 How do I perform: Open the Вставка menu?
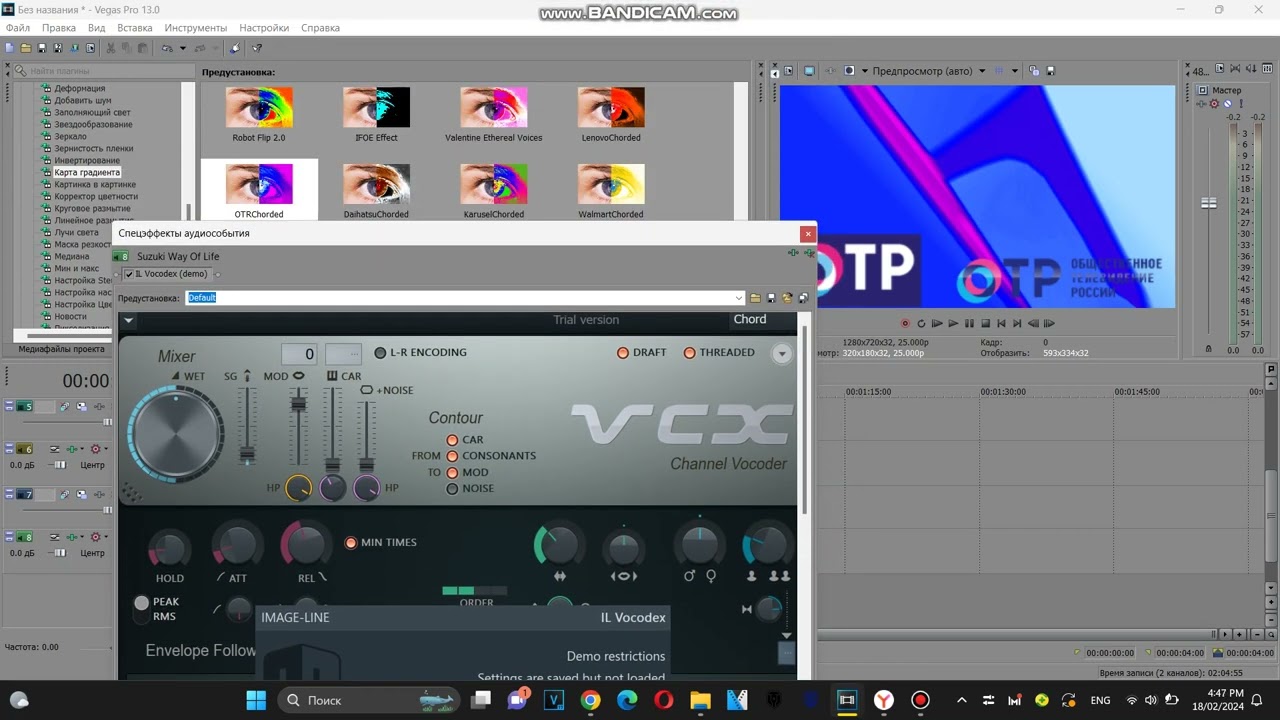click(x=135, y=28)
